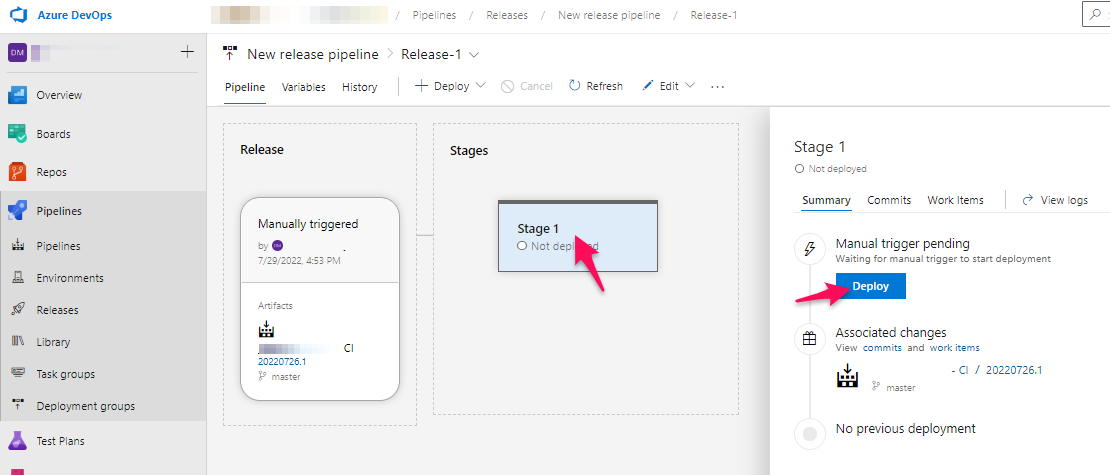
Task: Switch to the Pipeline tab
Action: pos(245,87)
